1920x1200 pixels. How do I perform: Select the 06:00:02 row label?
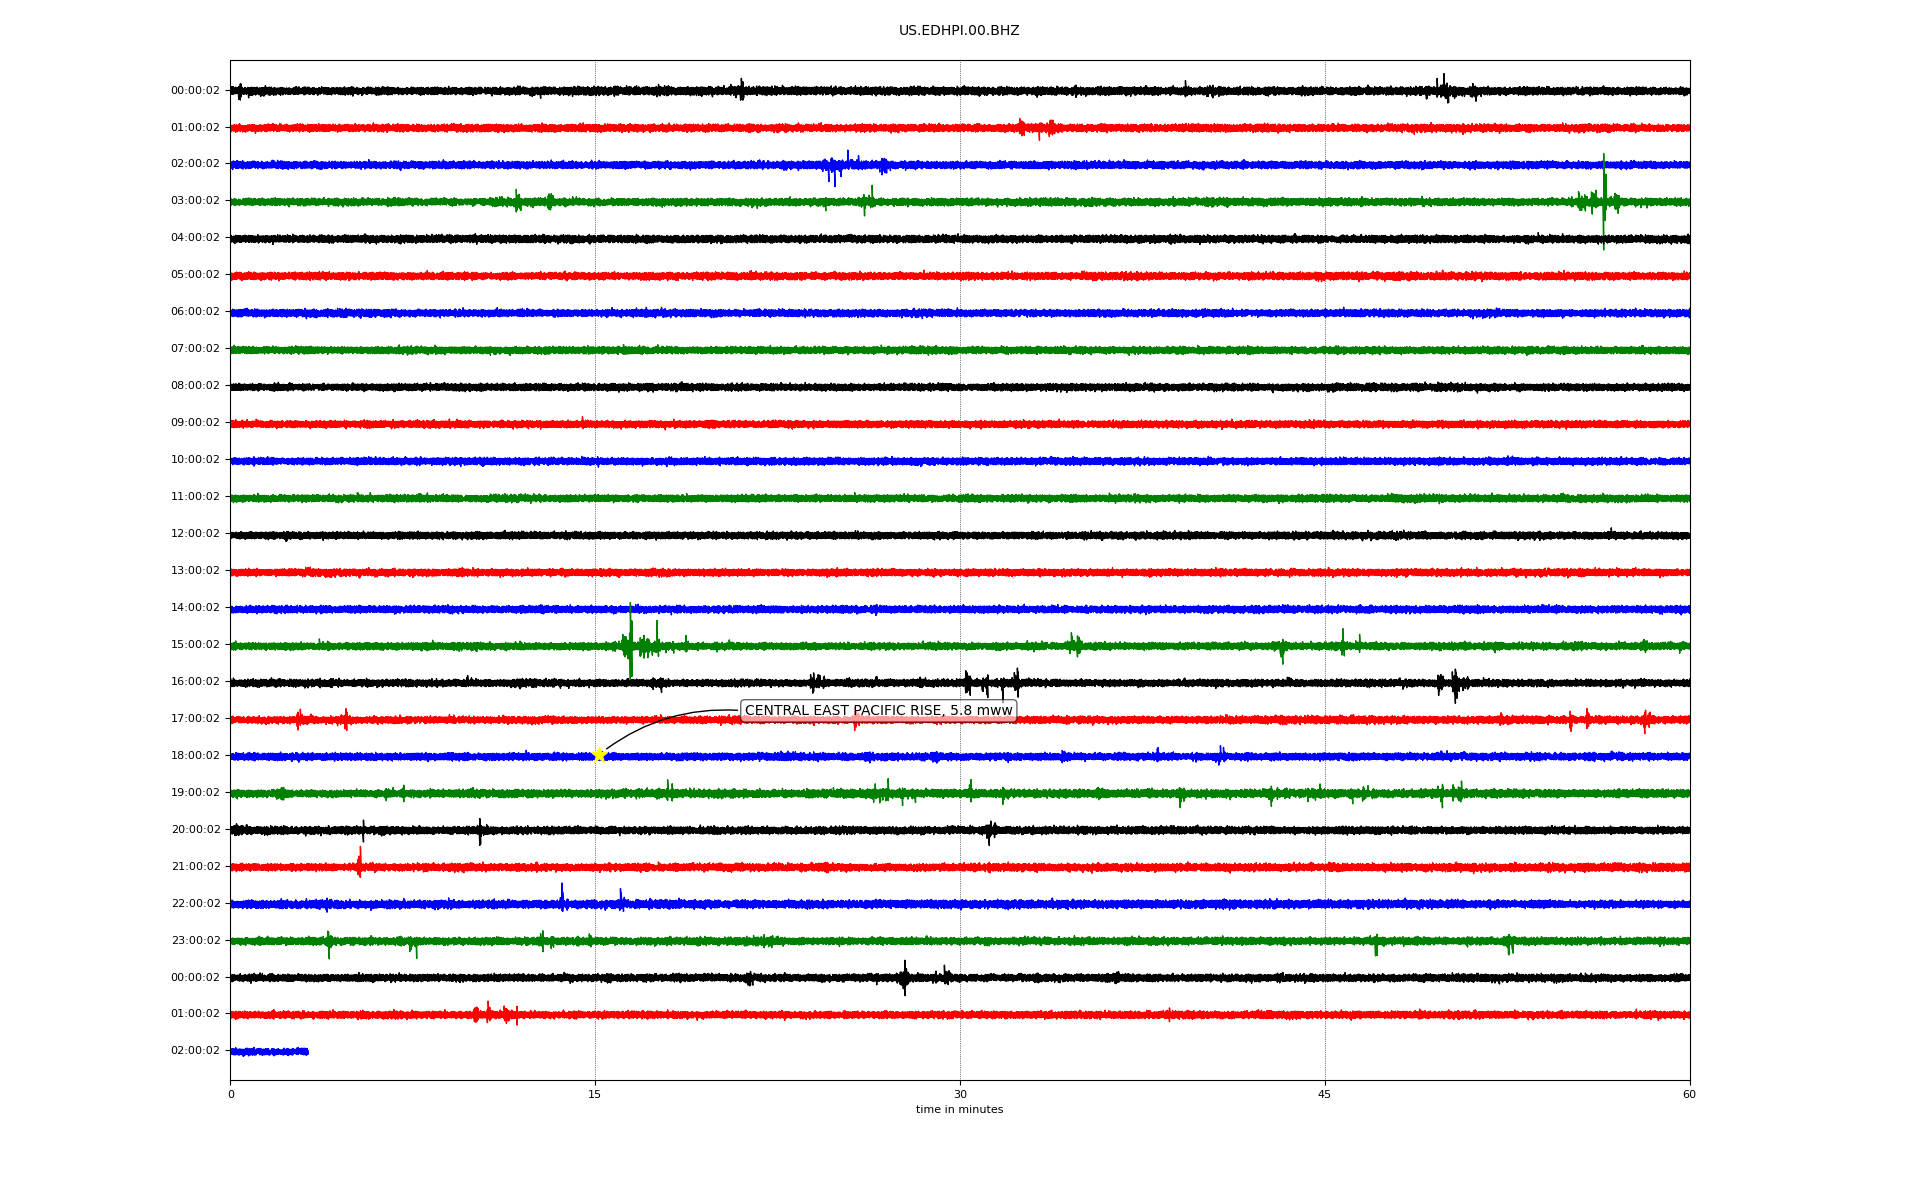(x=195, y=312)
